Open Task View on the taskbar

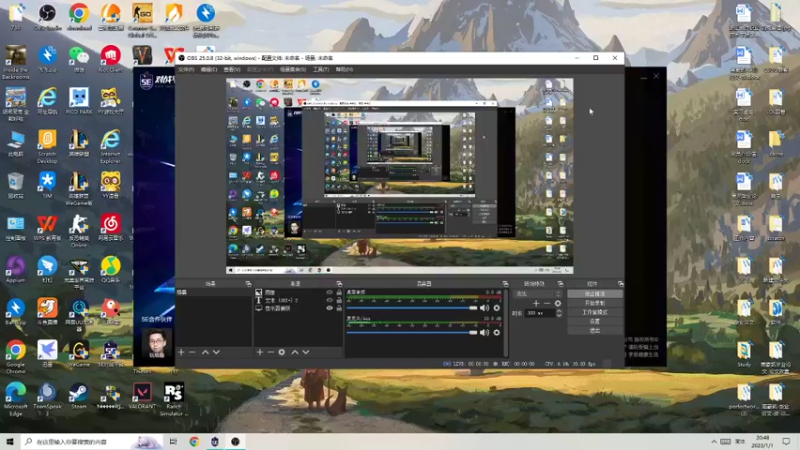coord(173,441)
